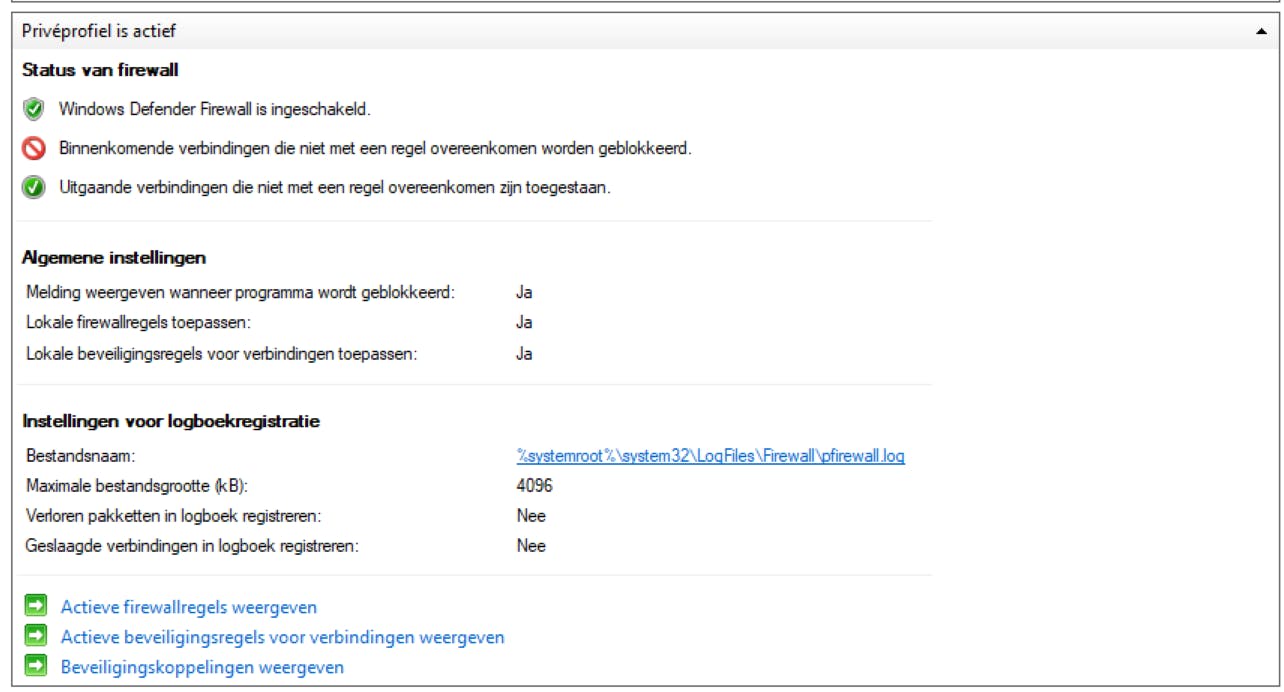1284x692 pixels.
Task: Click label Melding weergeven wanneer programma wordt geblokkeerd
Action: click(241, 293)
